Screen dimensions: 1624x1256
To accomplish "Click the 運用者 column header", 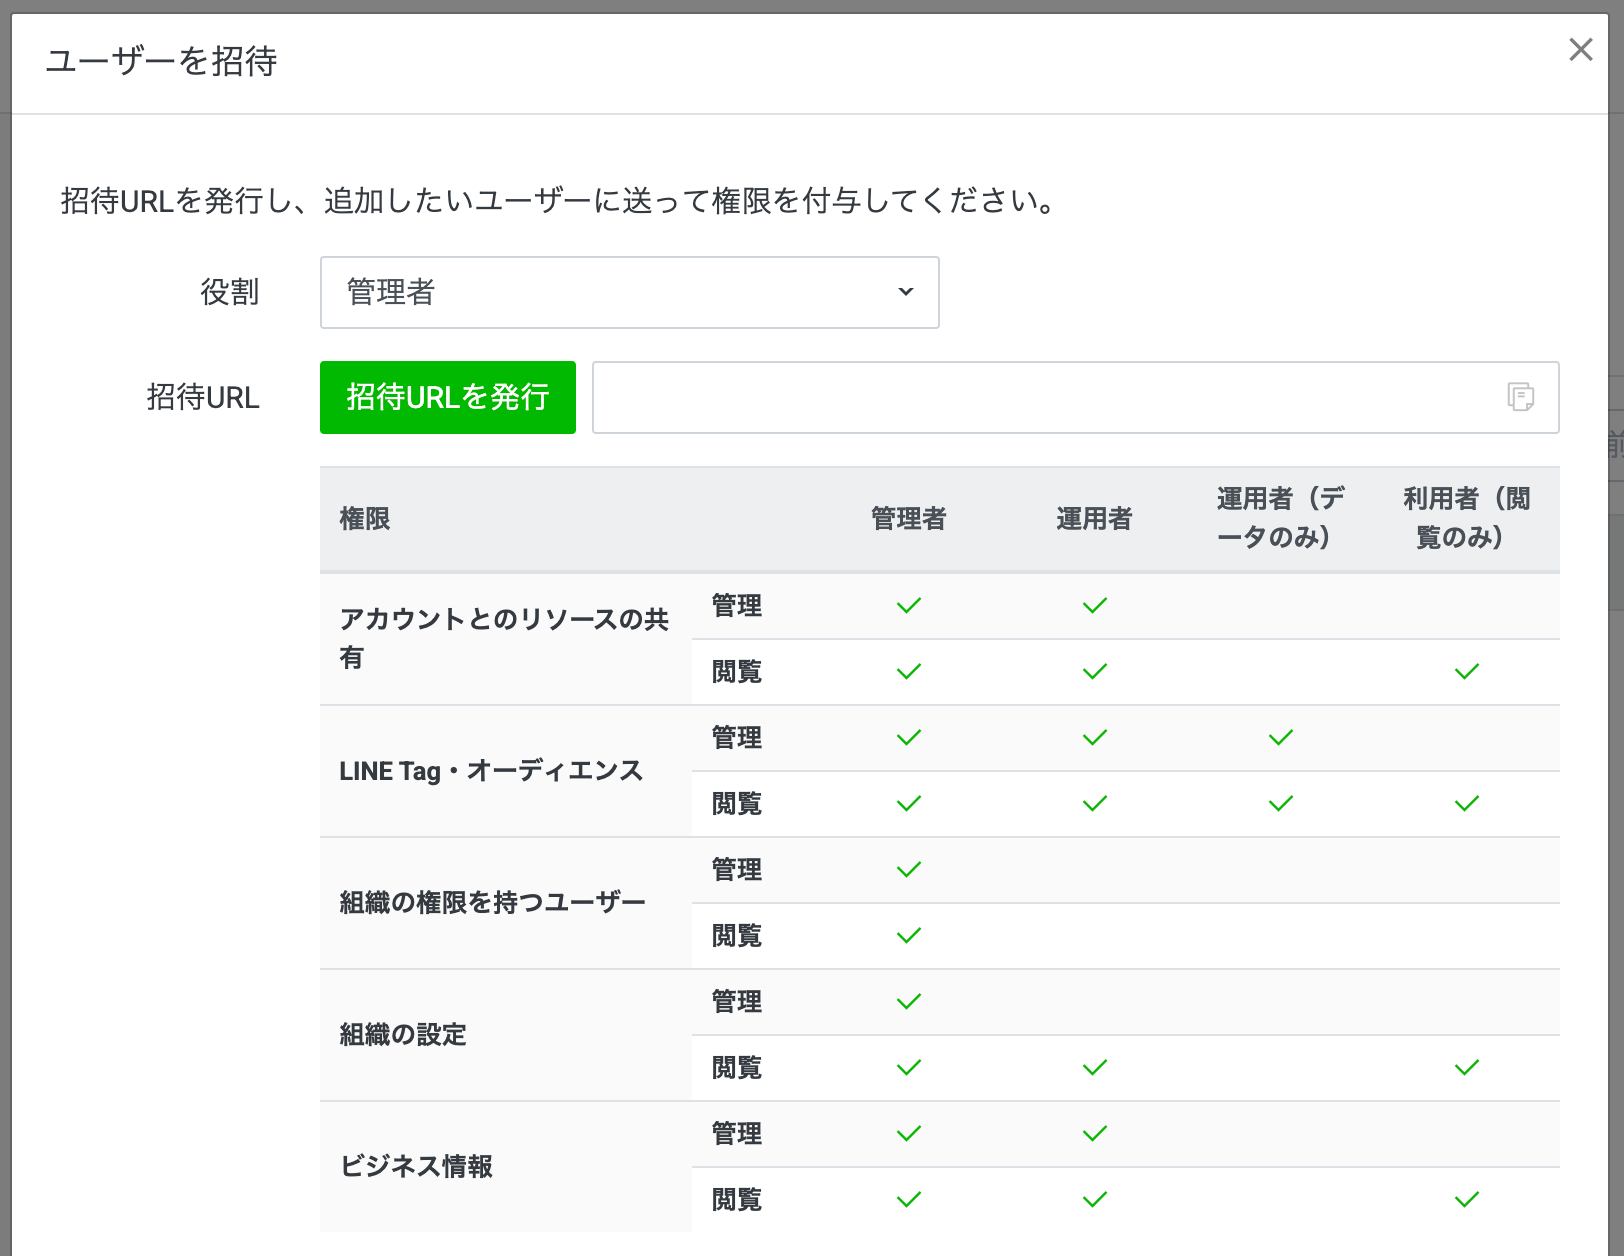I will tap(1094, 518).
